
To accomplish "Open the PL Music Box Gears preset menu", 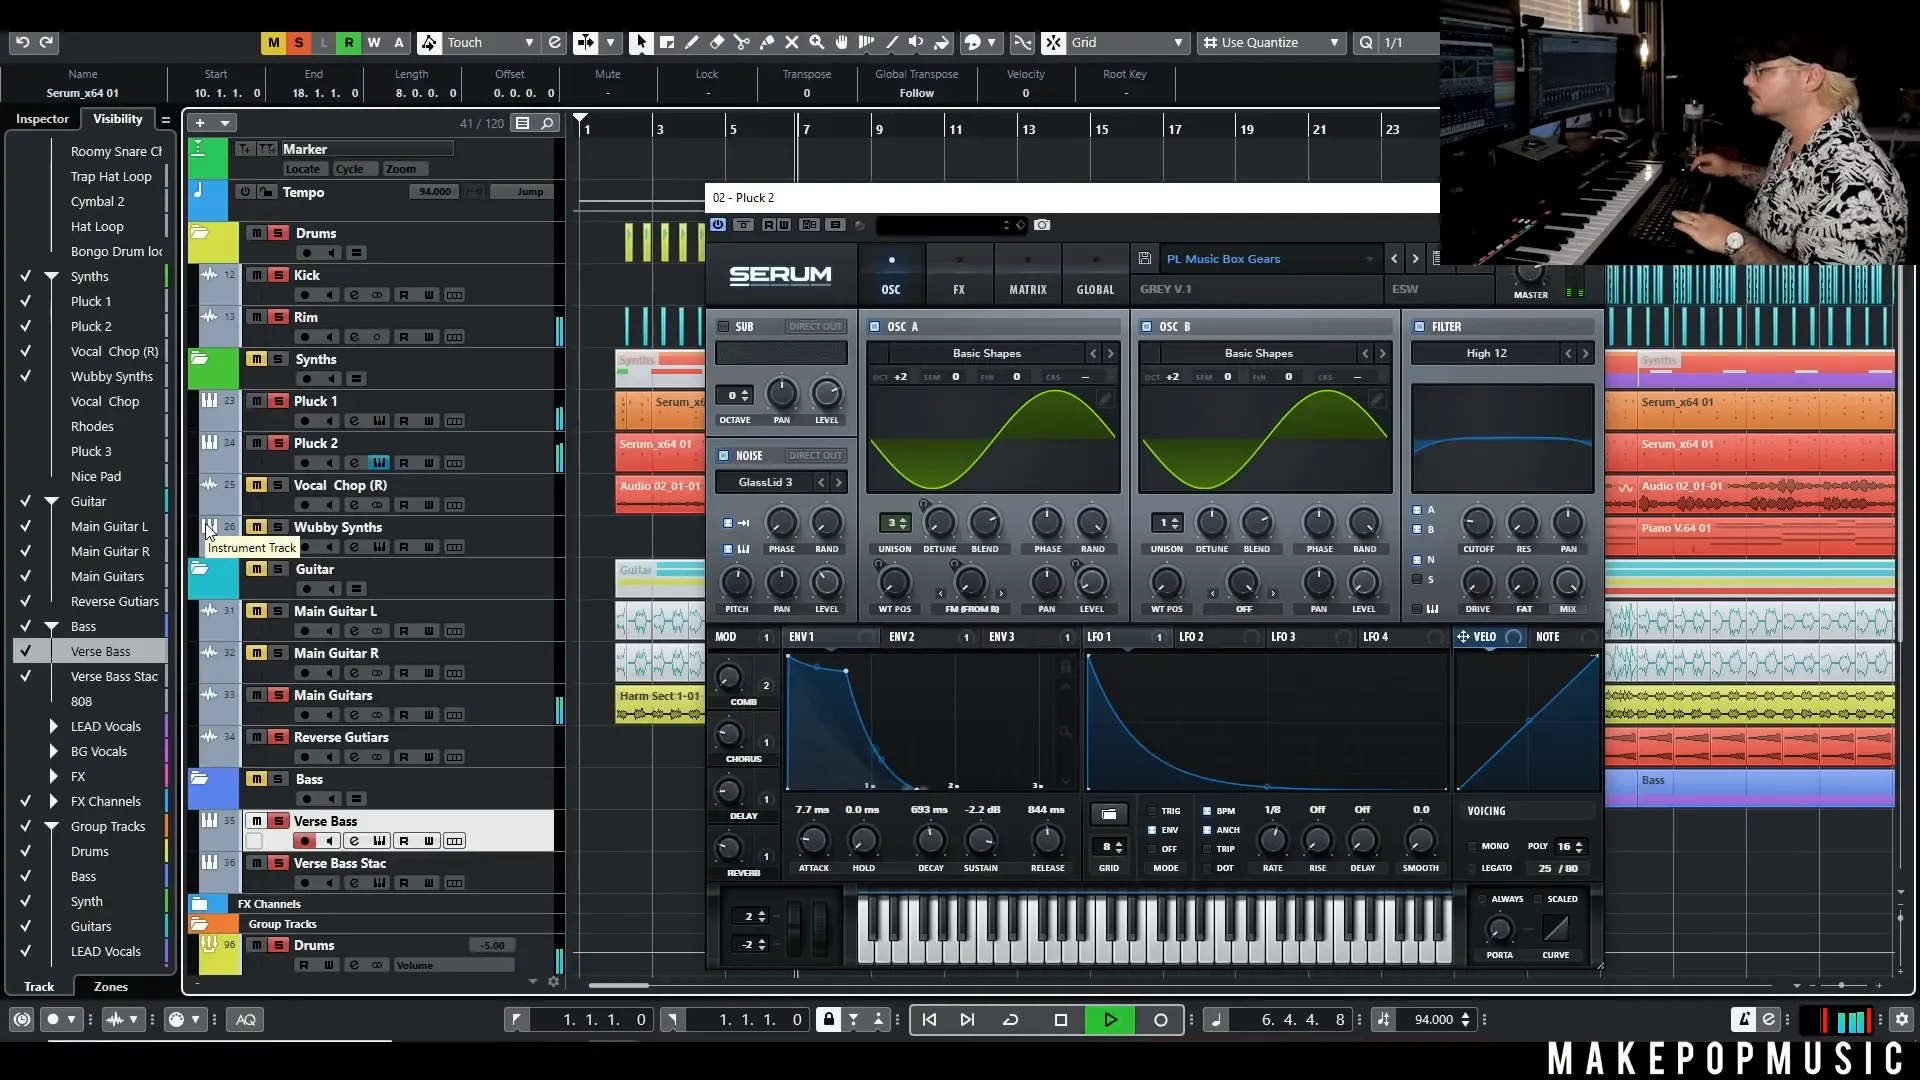I will (x=1270, y=259).
